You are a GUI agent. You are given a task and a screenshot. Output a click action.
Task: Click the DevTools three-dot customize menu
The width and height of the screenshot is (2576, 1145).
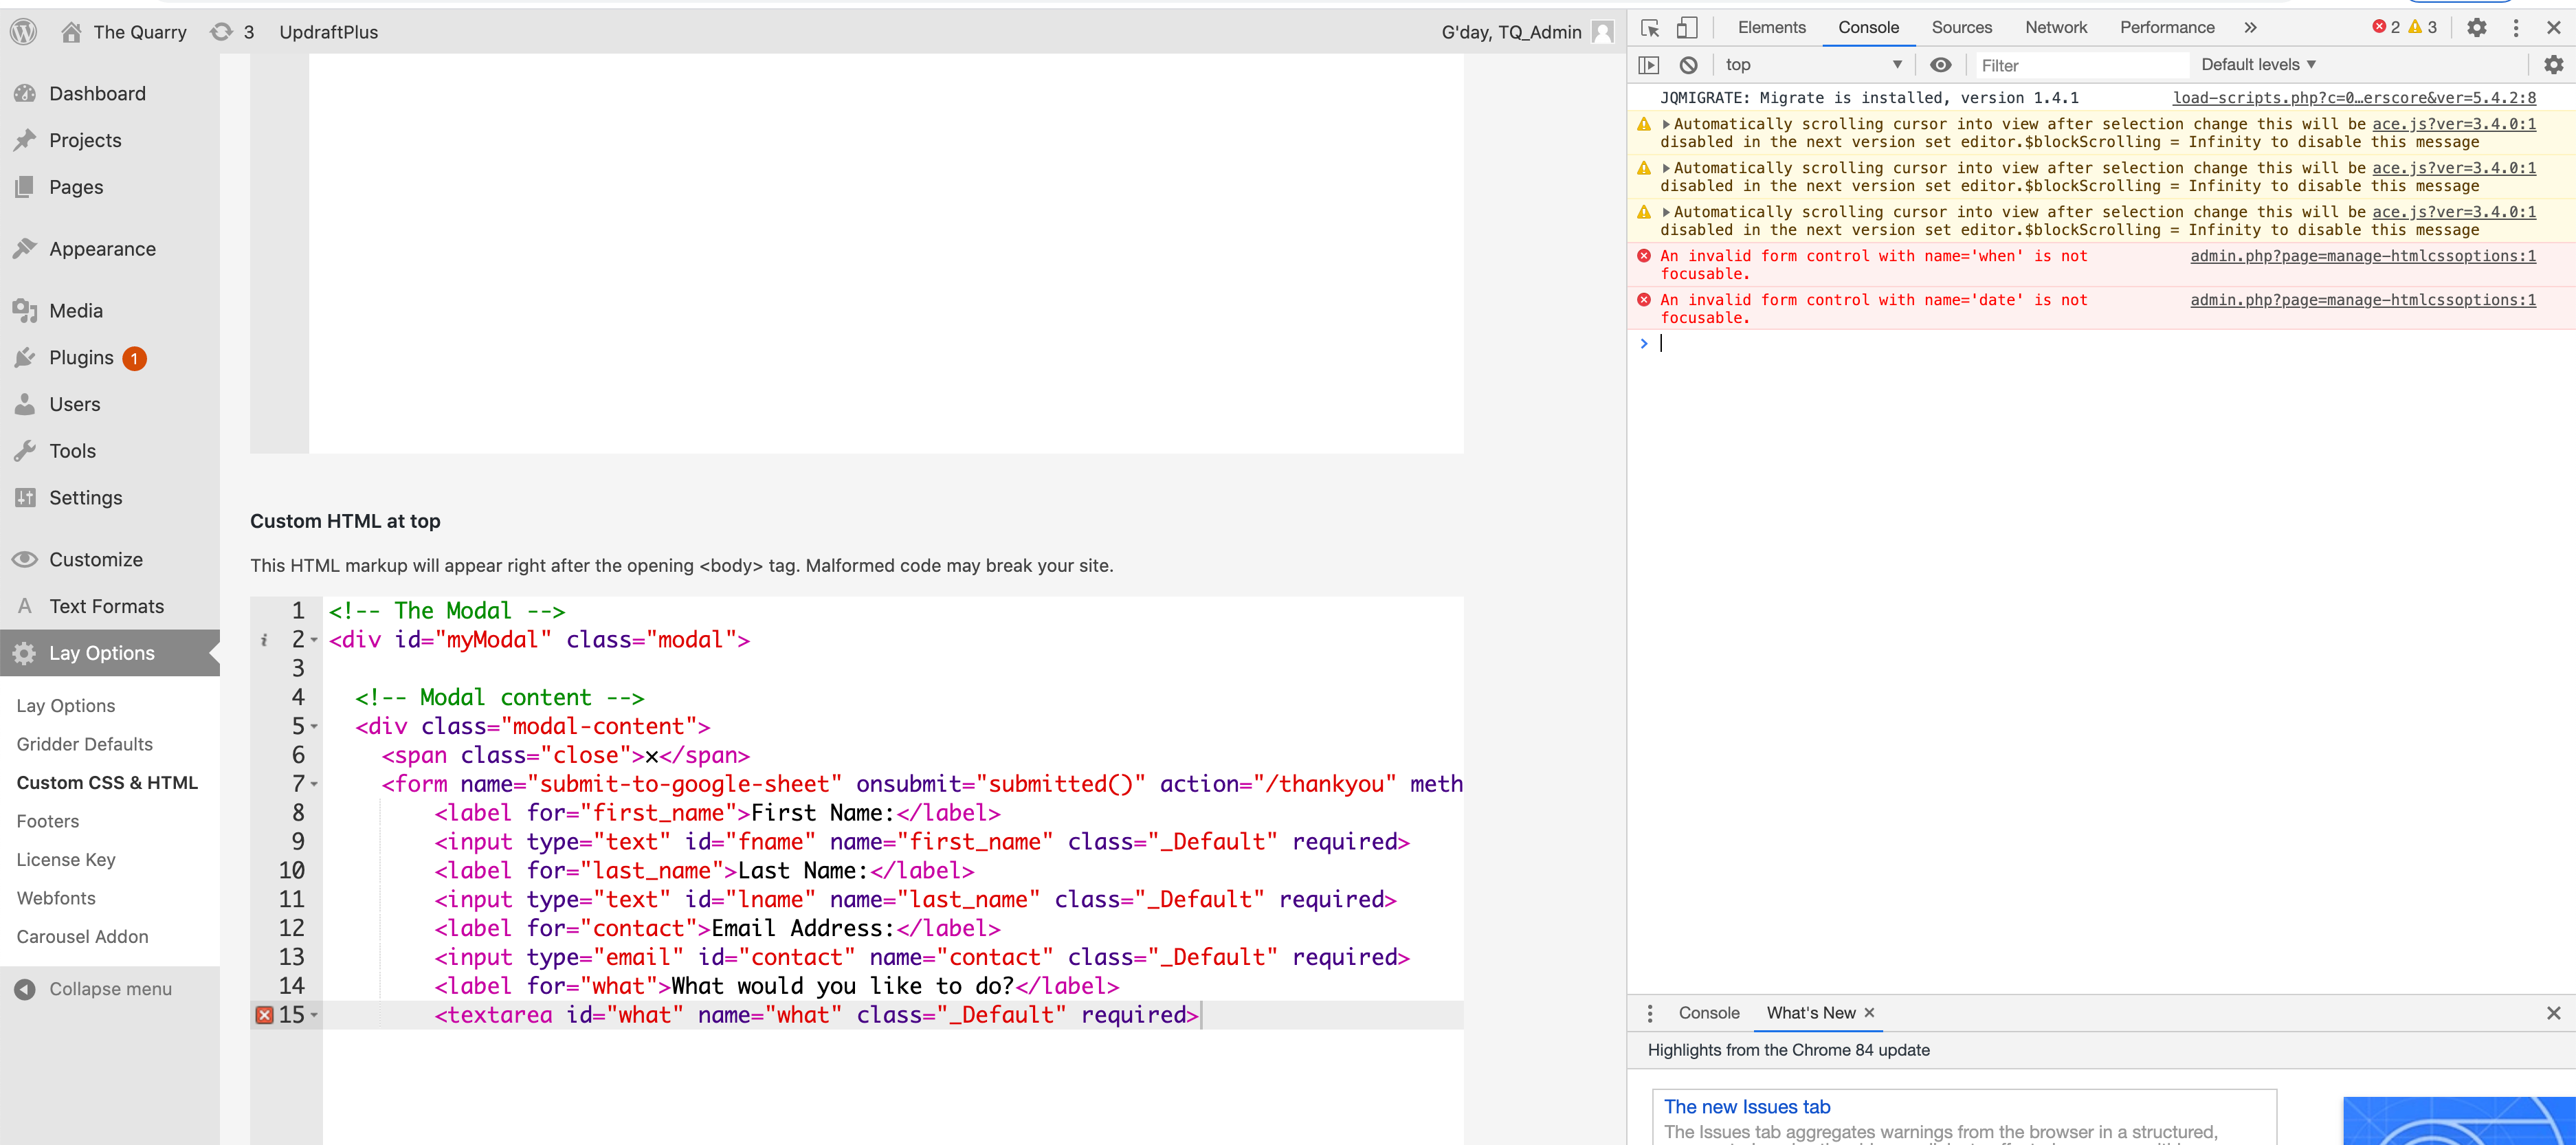pos(2516,28)
